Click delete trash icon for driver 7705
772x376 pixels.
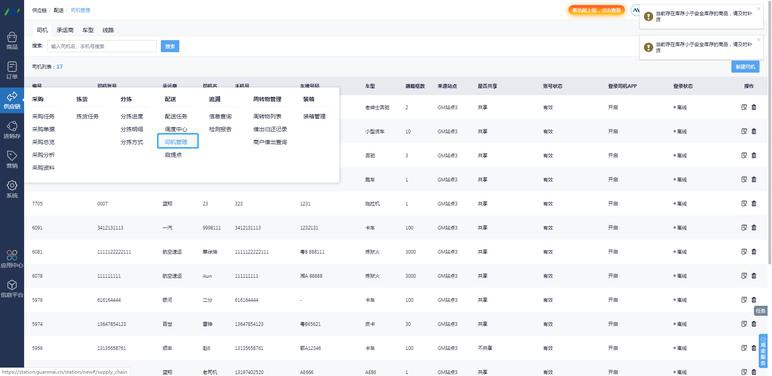(754, 203)
